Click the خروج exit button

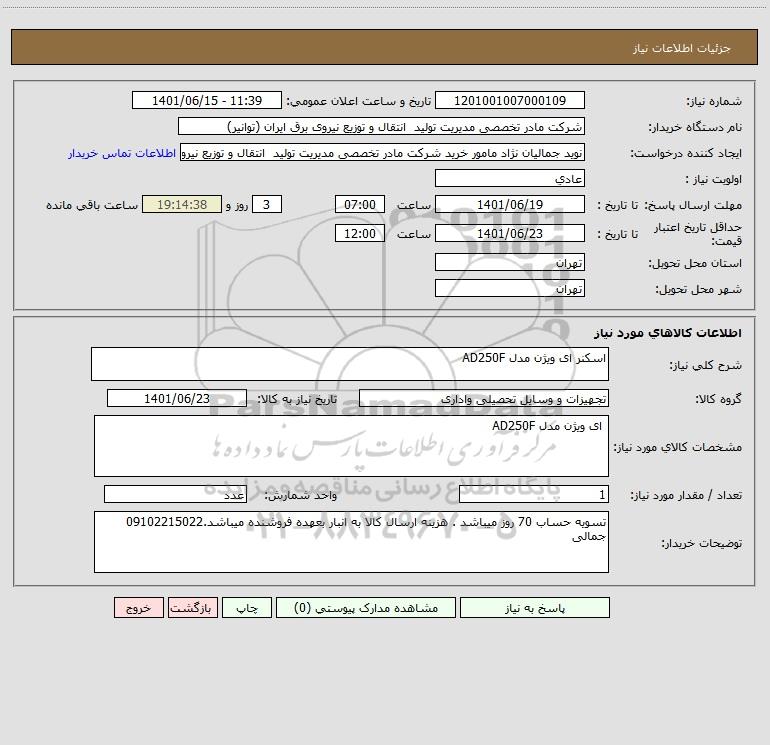(x=138, y=608)
